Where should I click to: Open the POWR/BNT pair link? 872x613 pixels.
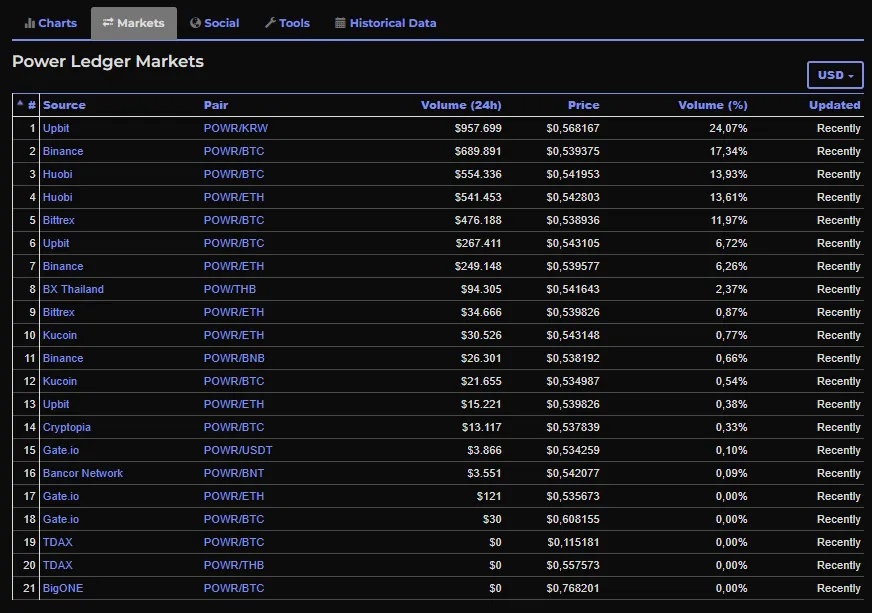pyautogui.click(x=234, y=473)
